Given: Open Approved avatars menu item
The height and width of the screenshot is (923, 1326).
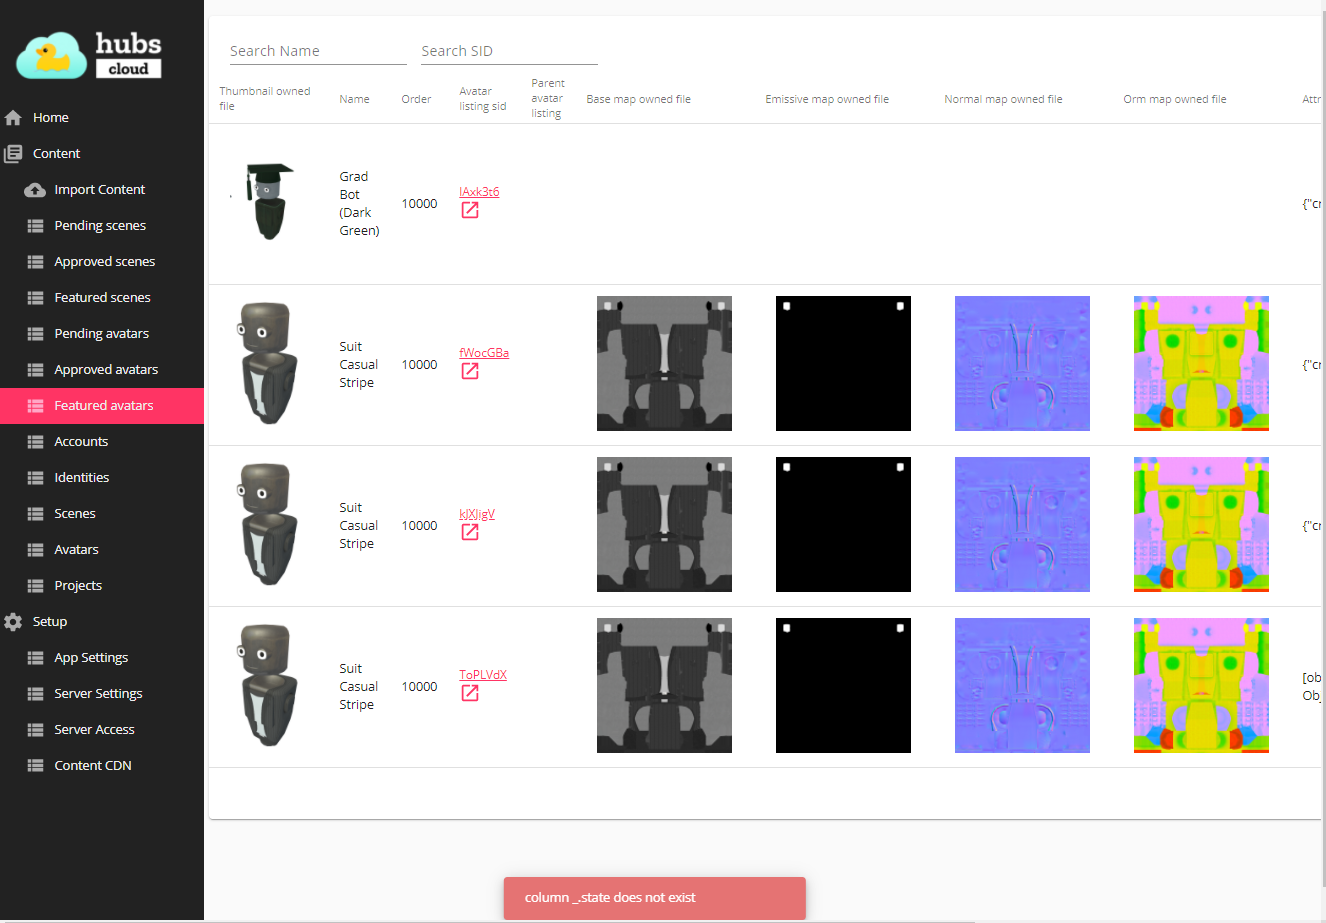Looking at the screenshot, I should tap(102, 370).
